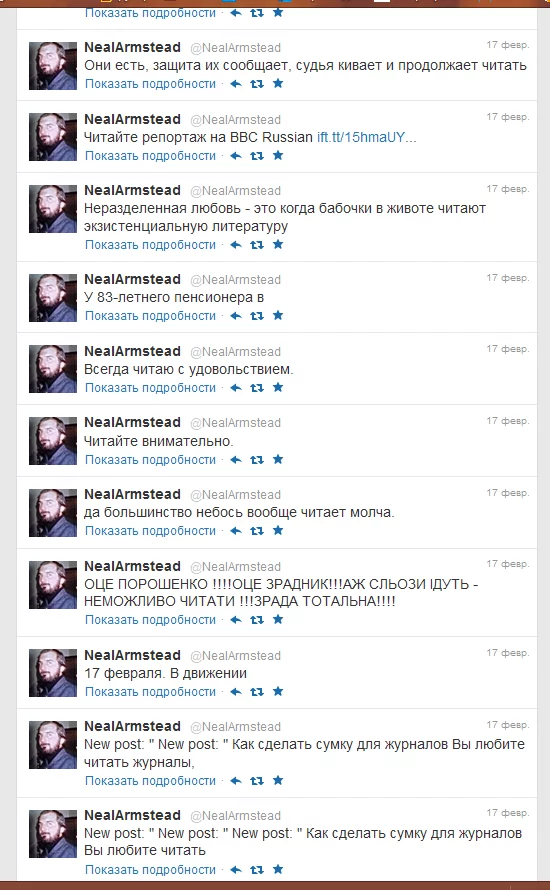Show details for 'Читайте внимательно' tweet
This screenshot has width=550, height=890.
[150, 459]
